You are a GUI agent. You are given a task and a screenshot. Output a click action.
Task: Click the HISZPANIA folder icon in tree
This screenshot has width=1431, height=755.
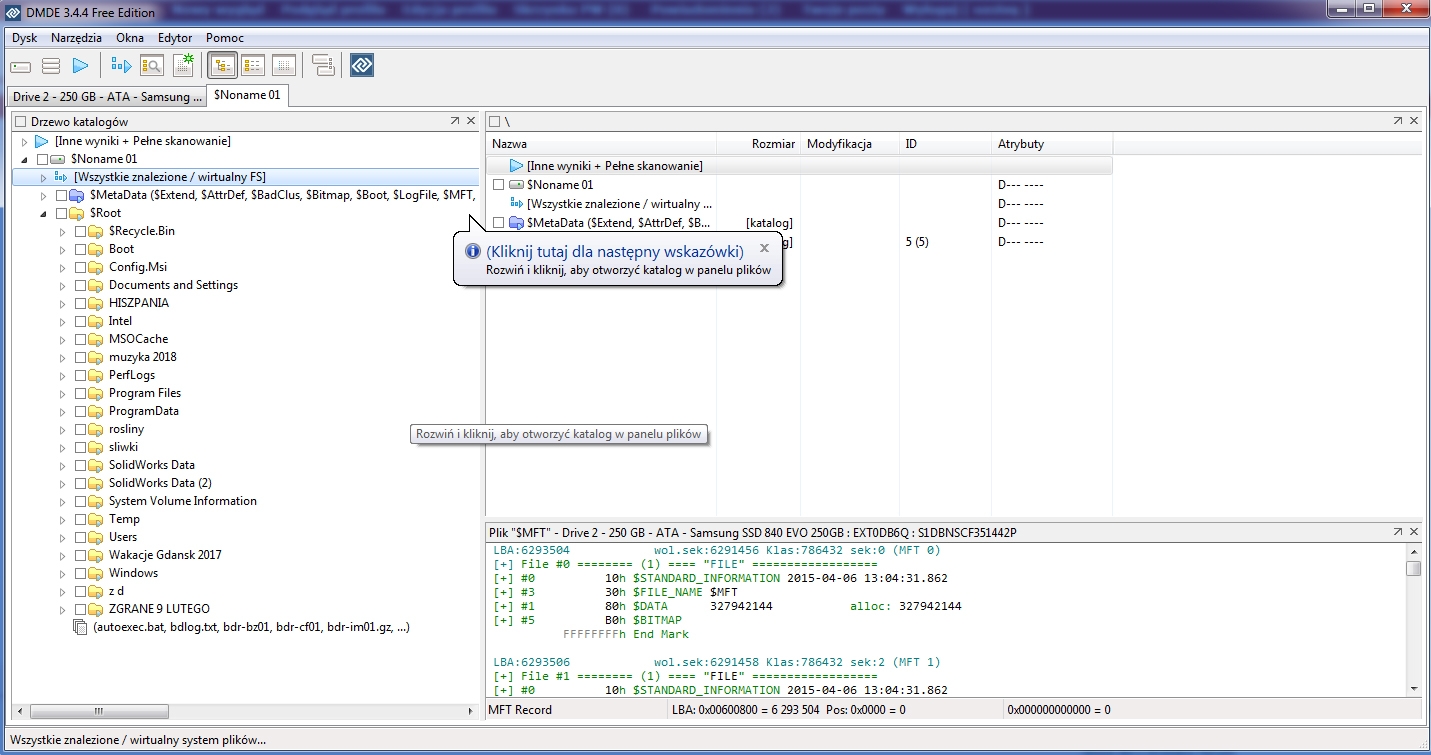pos(96,303)
